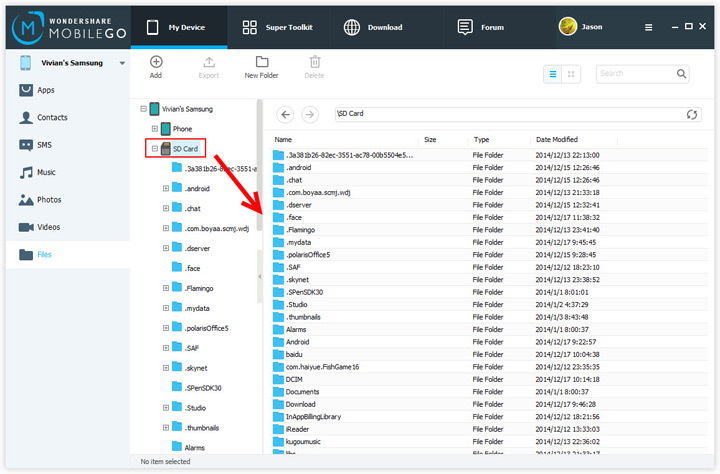Open Apps in the sidebar
Screen dimensions: 720x474
[37, 90]
